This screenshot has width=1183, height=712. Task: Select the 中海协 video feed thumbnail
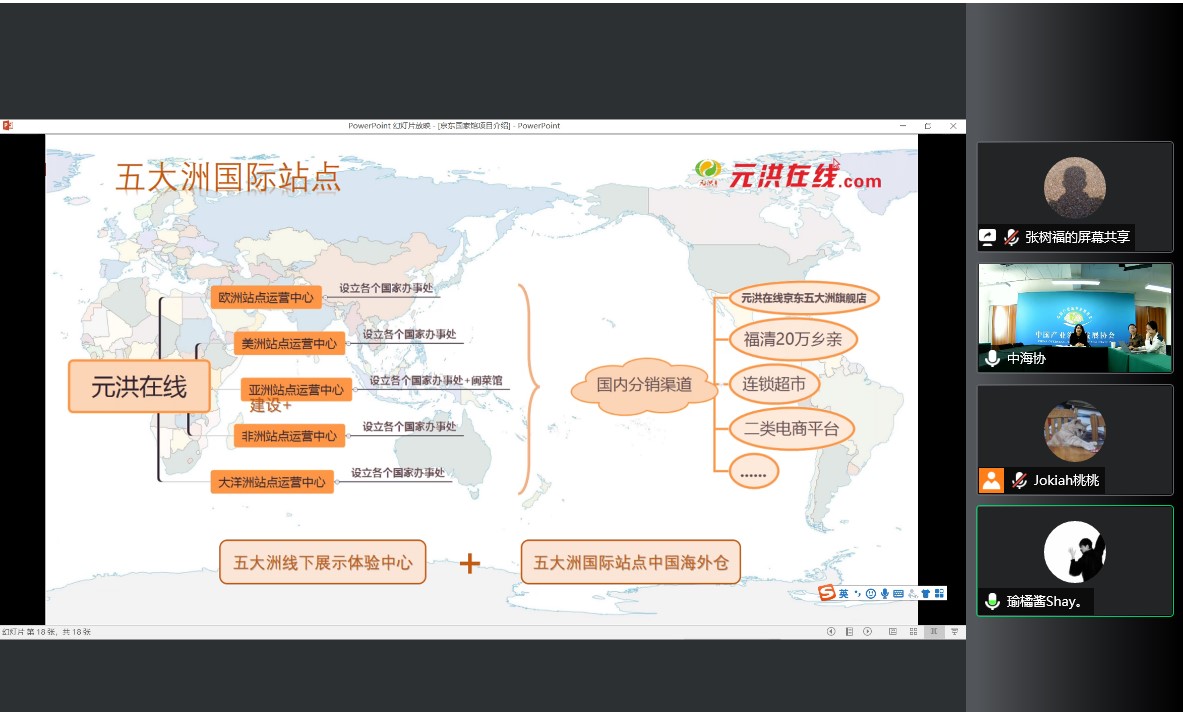(1075, 318)
